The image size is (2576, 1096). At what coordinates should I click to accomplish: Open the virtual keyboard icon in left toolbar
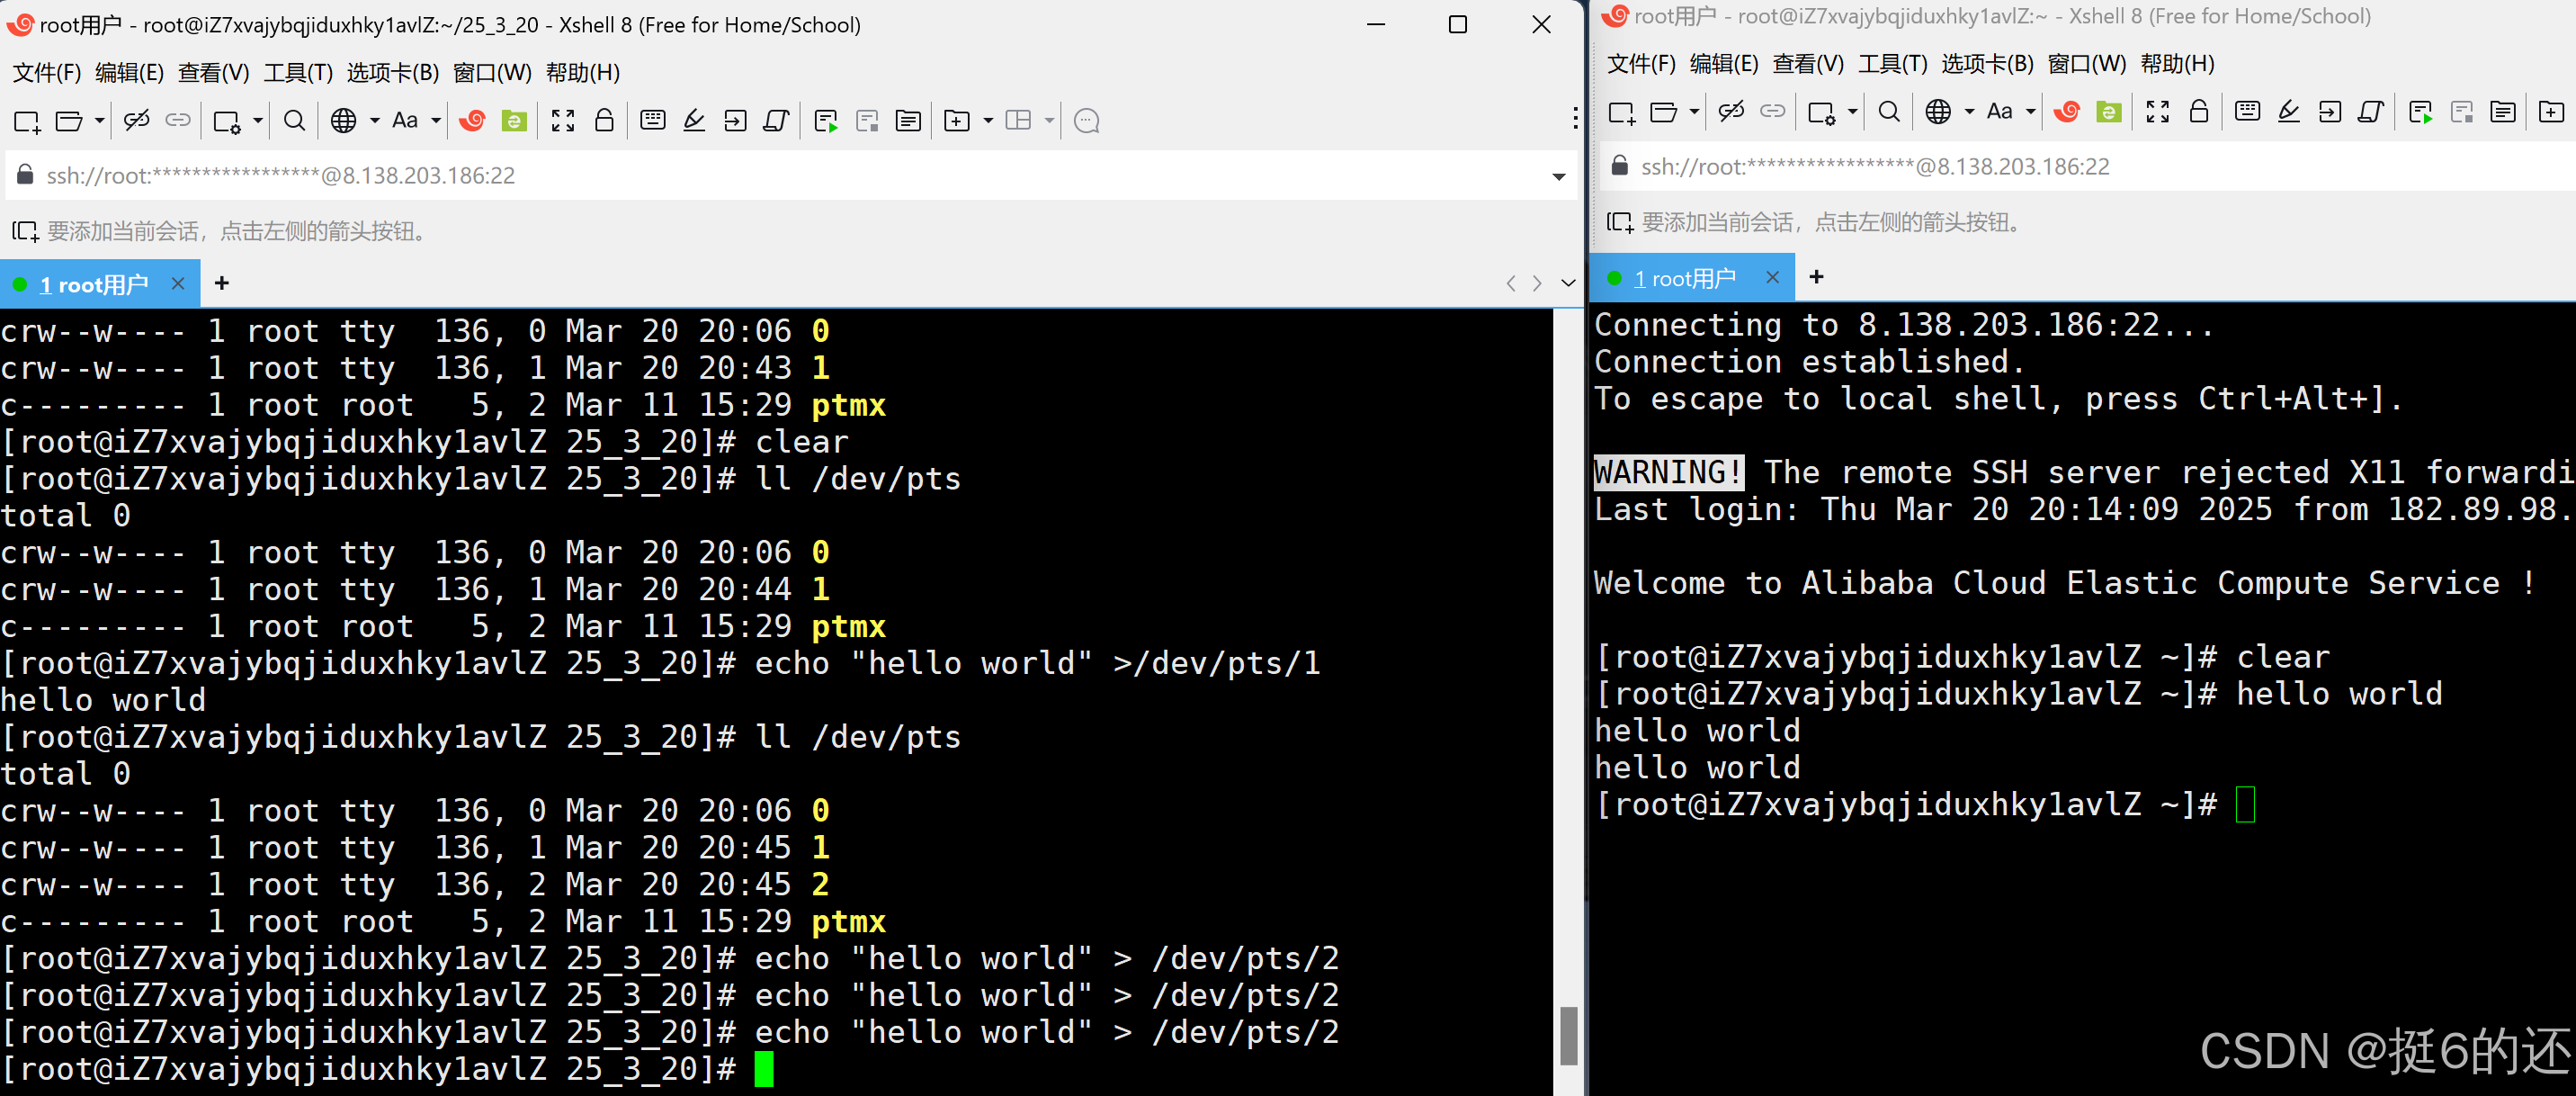click(x=653, y=121)
